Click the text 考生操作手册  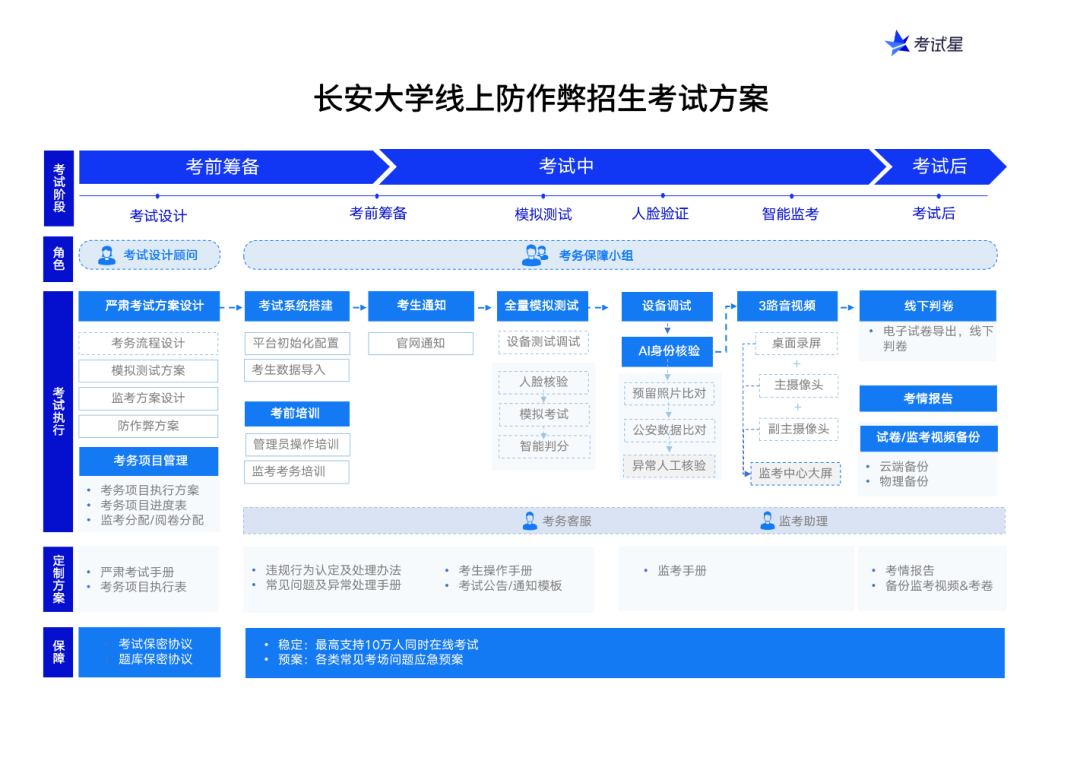tap(495, 570)
